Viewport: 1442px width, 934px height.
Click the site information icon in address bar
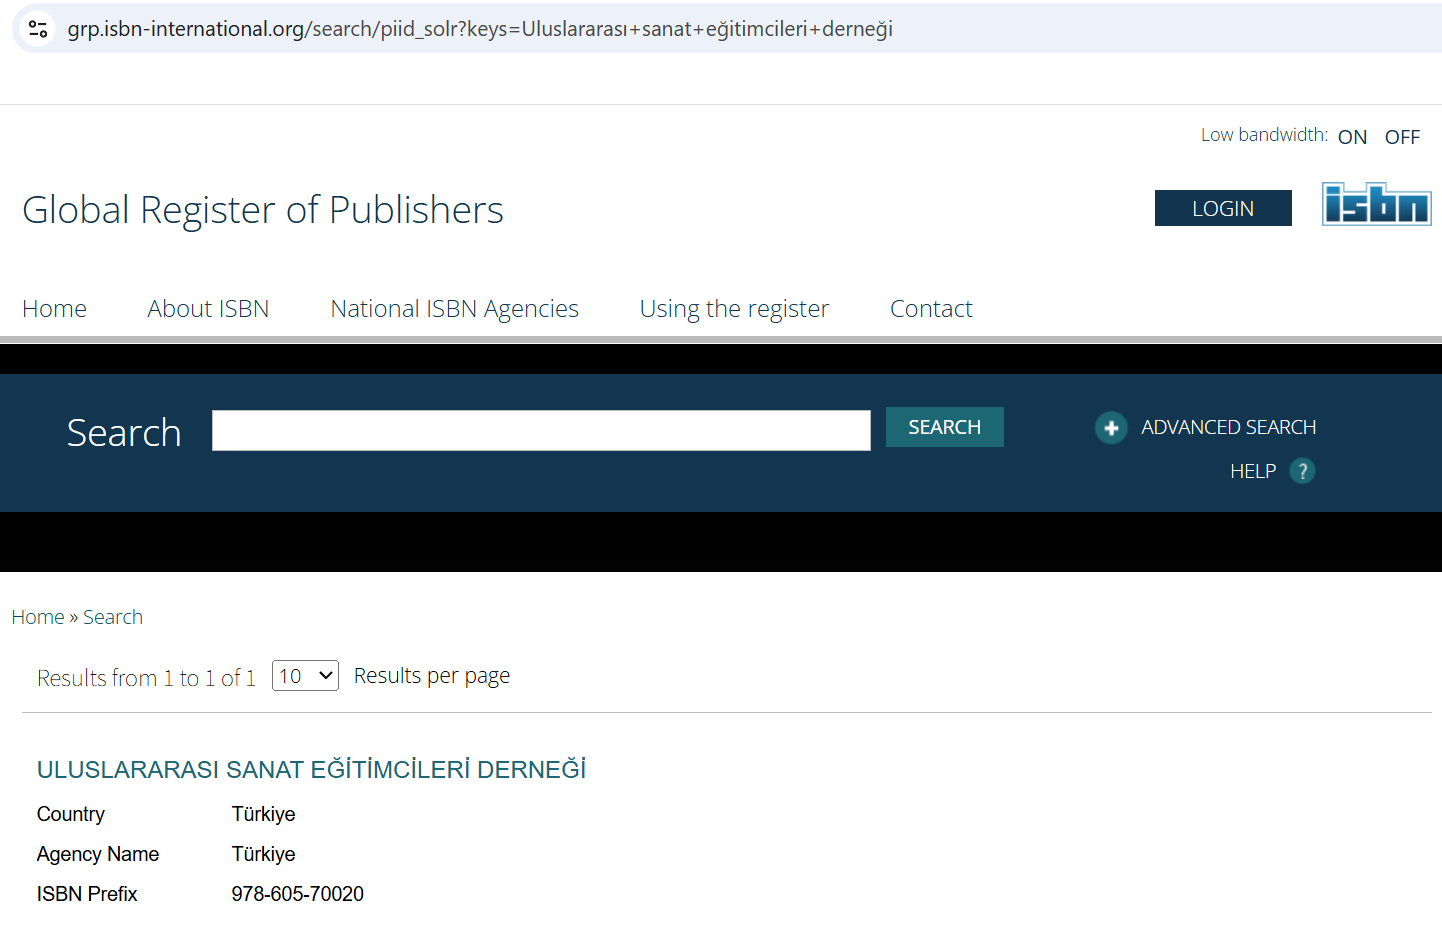[38, 29]
